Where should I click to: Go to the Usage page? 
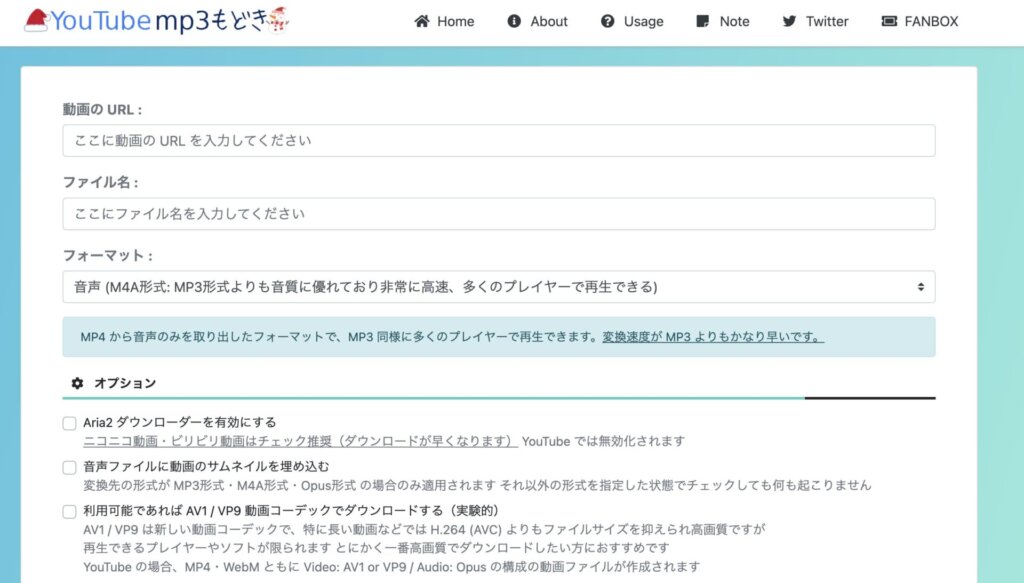point(632,22)
